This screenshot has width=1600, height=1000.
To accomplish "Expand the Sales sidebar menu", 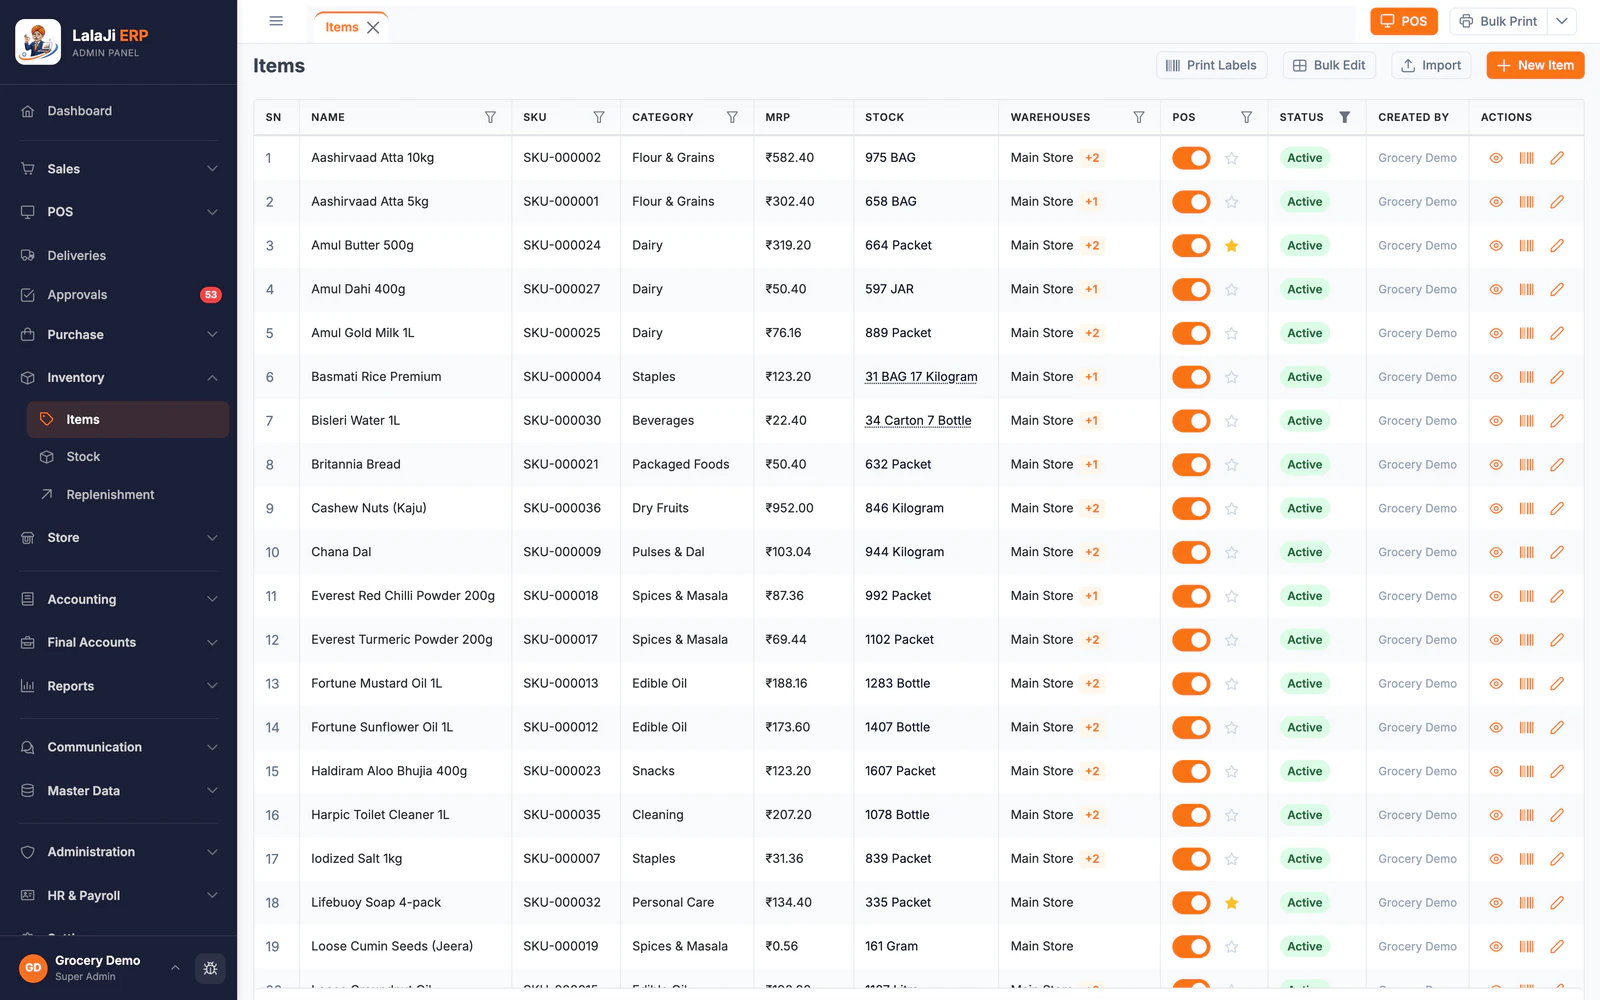I will (119, 169).
